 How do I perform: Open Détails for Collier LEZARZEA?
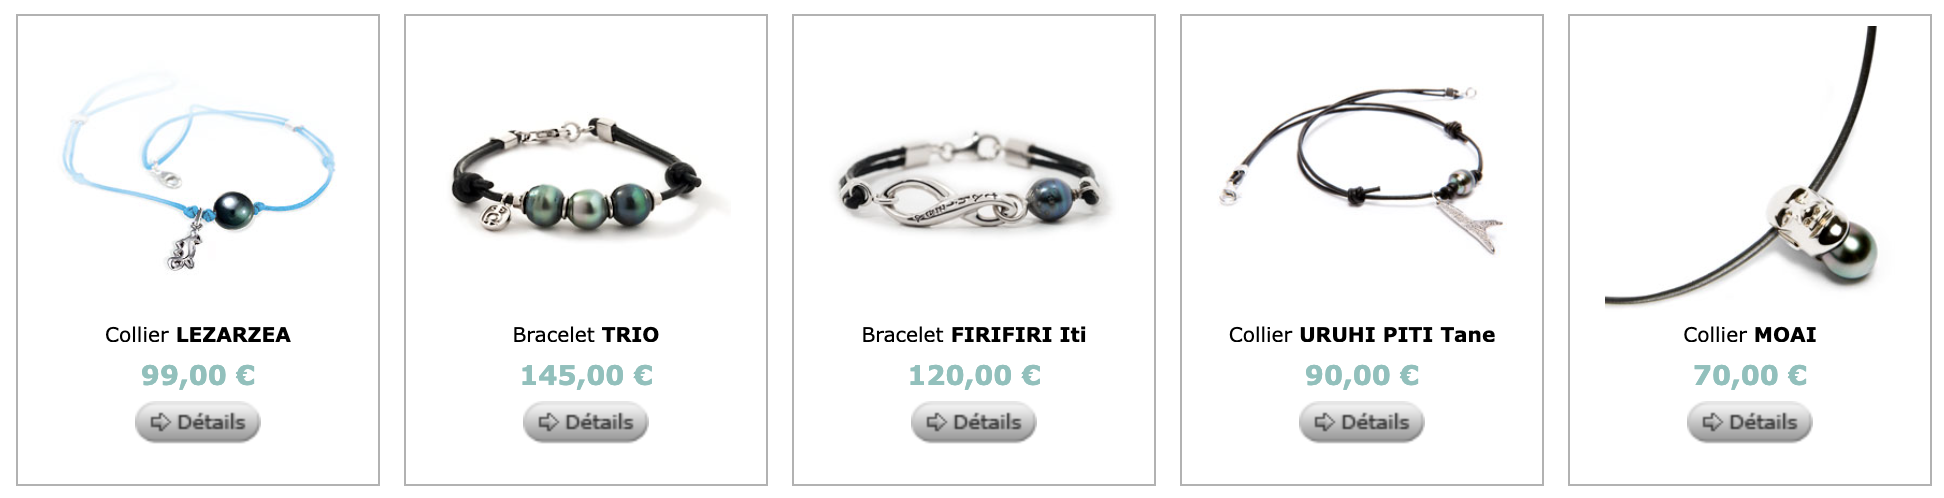198,422
